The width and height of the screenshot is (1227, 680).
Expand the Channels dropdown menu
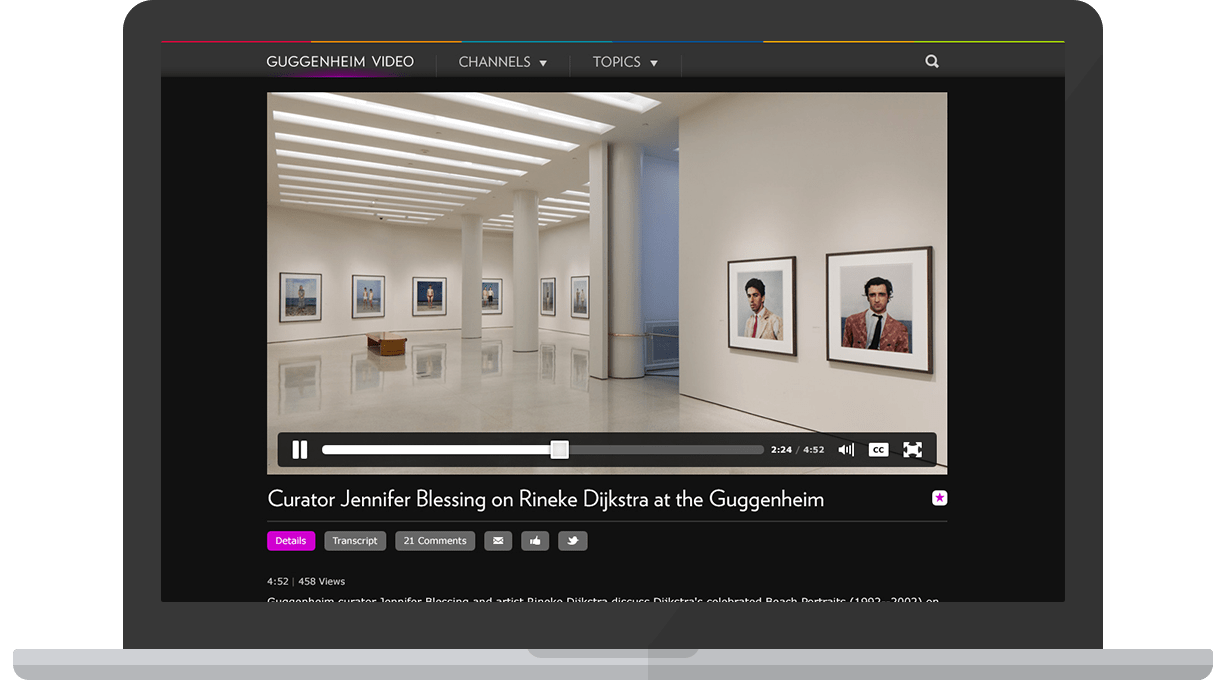[x=503, y=62]
